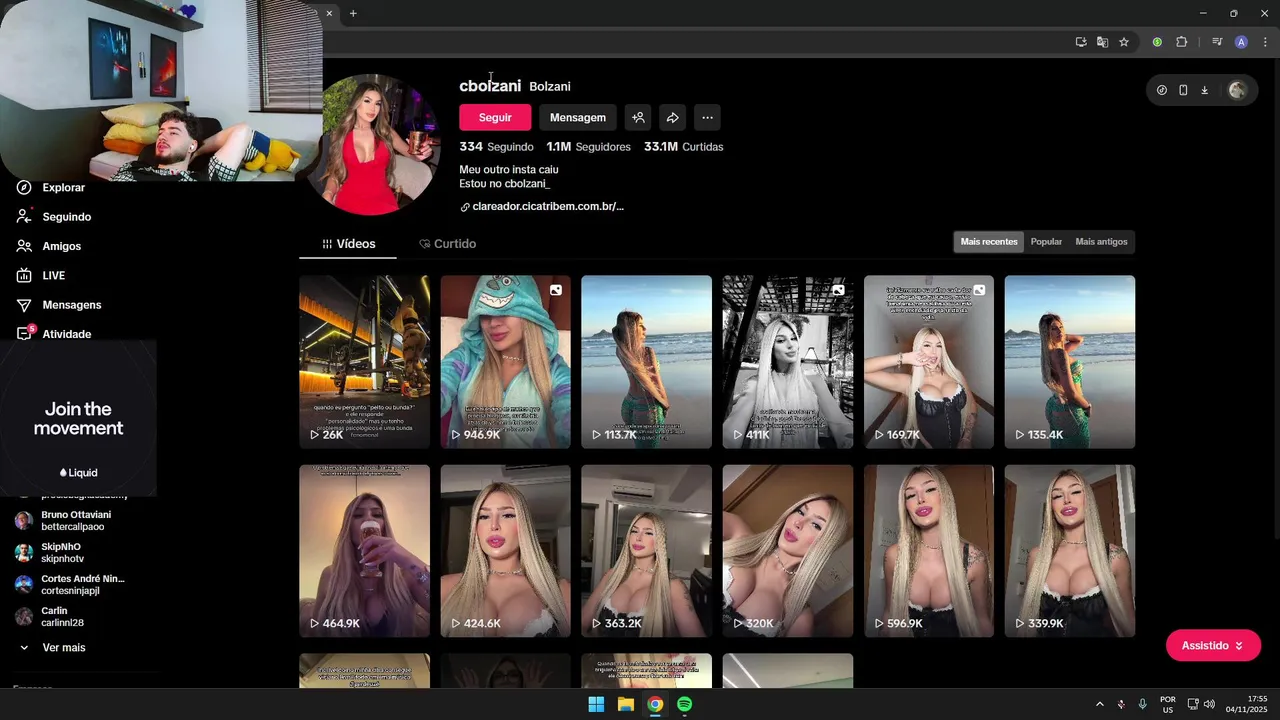Open the video with 424.6K views
This screenshot has width=1280, height=720.
(505, 551)
